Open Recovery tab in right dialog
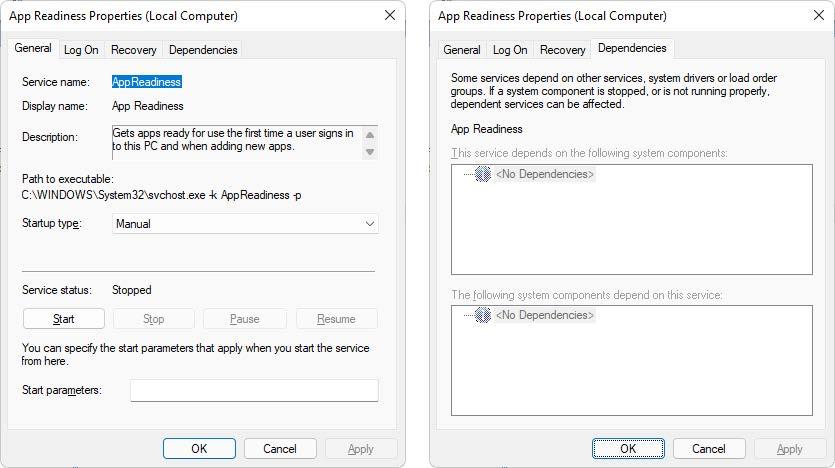This screenshot has height=468, width=835. [562, 50]
